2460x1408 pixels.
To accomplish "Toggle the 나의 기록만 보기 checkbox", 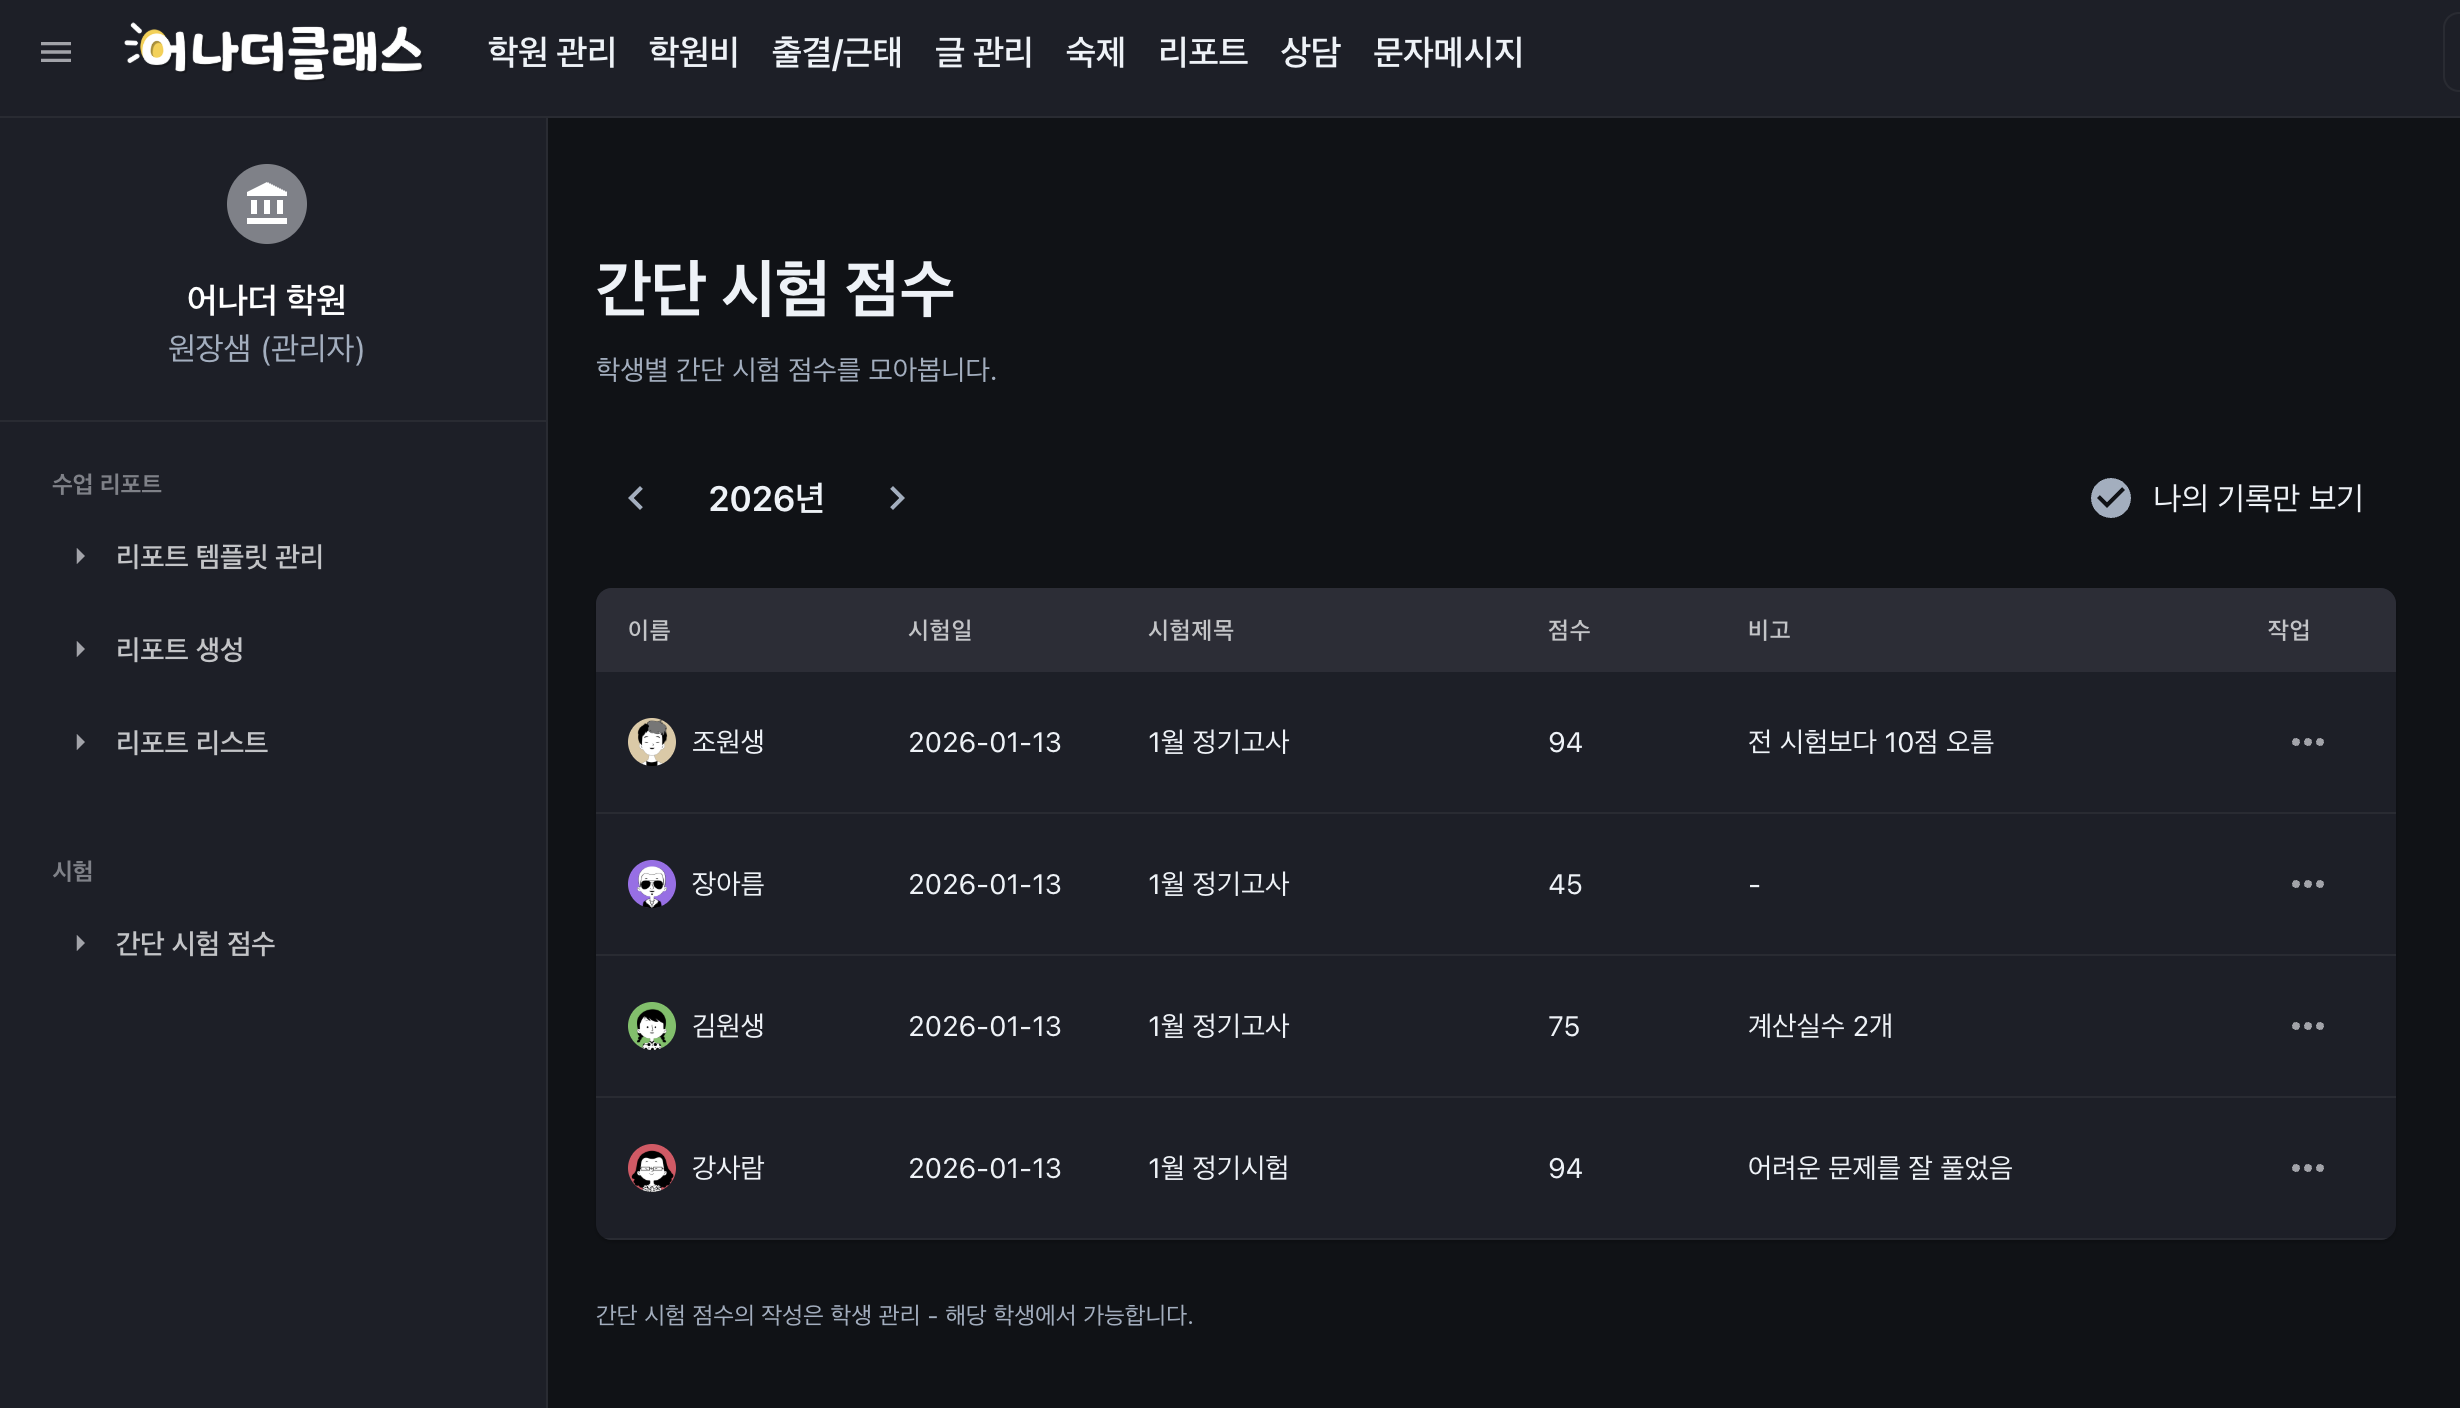I will 2111,498.
